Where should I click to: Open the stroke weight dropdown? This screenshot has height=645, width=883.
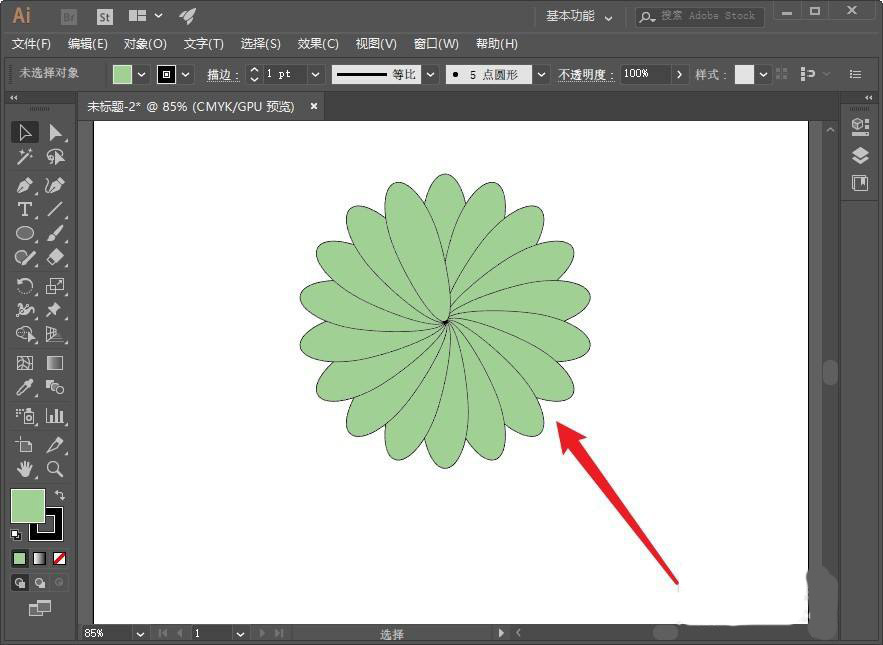[315, 75]
